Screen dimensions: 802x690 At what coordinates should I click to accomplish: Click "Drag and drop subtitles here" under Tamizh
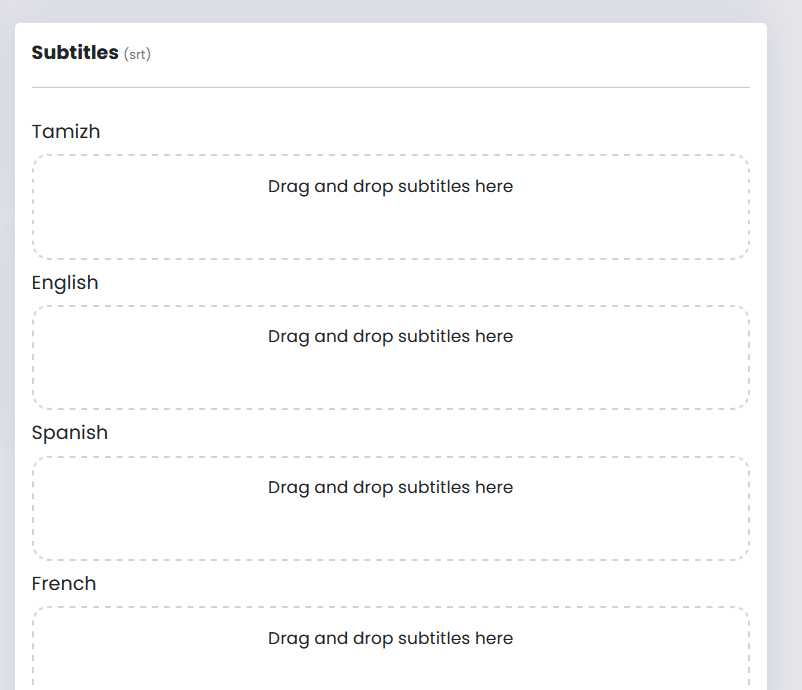(390, 186)
